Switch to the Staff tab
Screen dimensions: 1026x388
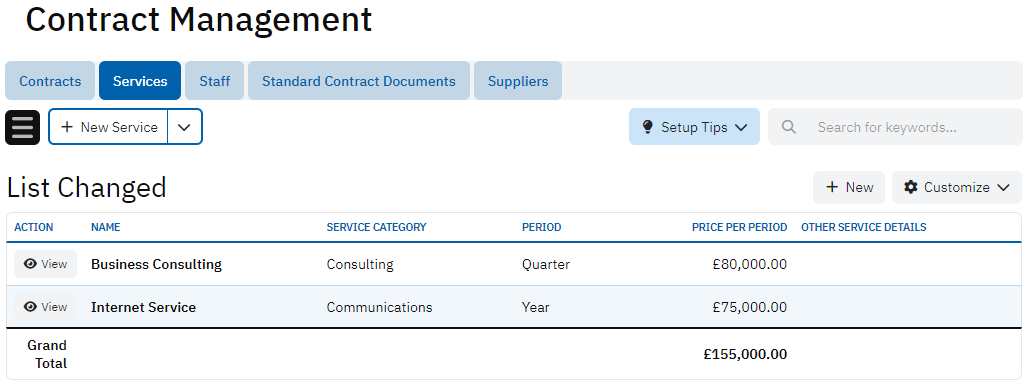(215, 81)
